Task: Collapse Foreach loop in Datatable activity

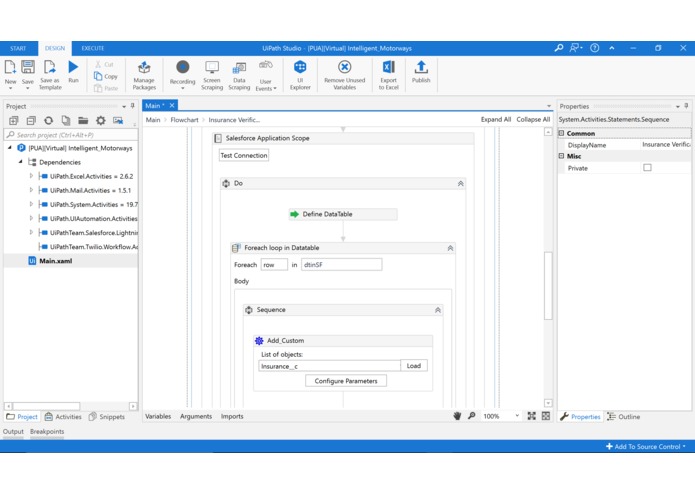Action: click(x=450, y=248)
